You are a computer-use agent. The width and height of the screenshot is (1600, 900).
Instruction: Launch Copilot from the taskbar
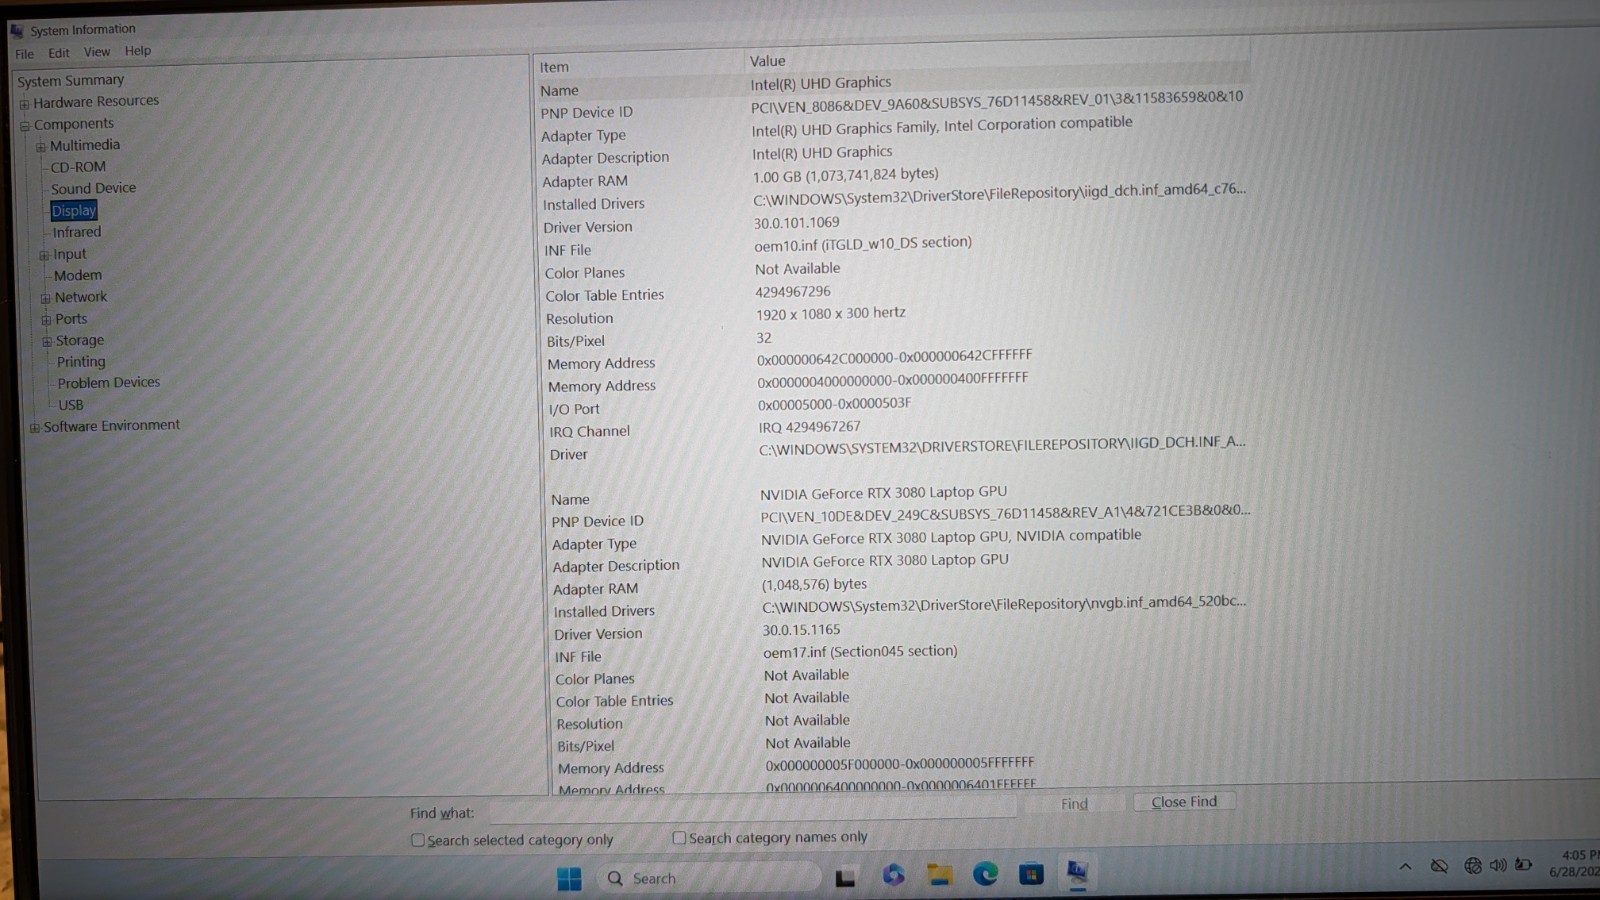(x=893, y=875)
